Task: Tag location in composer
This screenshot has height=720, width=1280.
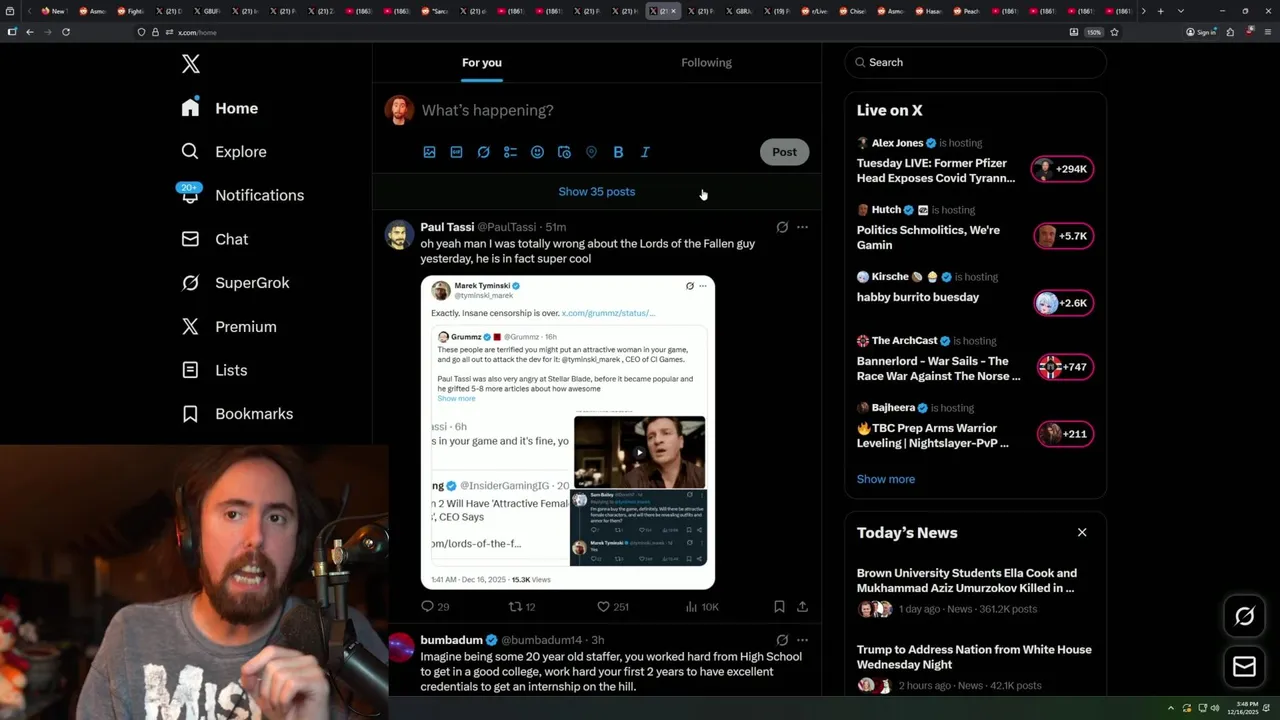Action: click(x=591, y=152)
